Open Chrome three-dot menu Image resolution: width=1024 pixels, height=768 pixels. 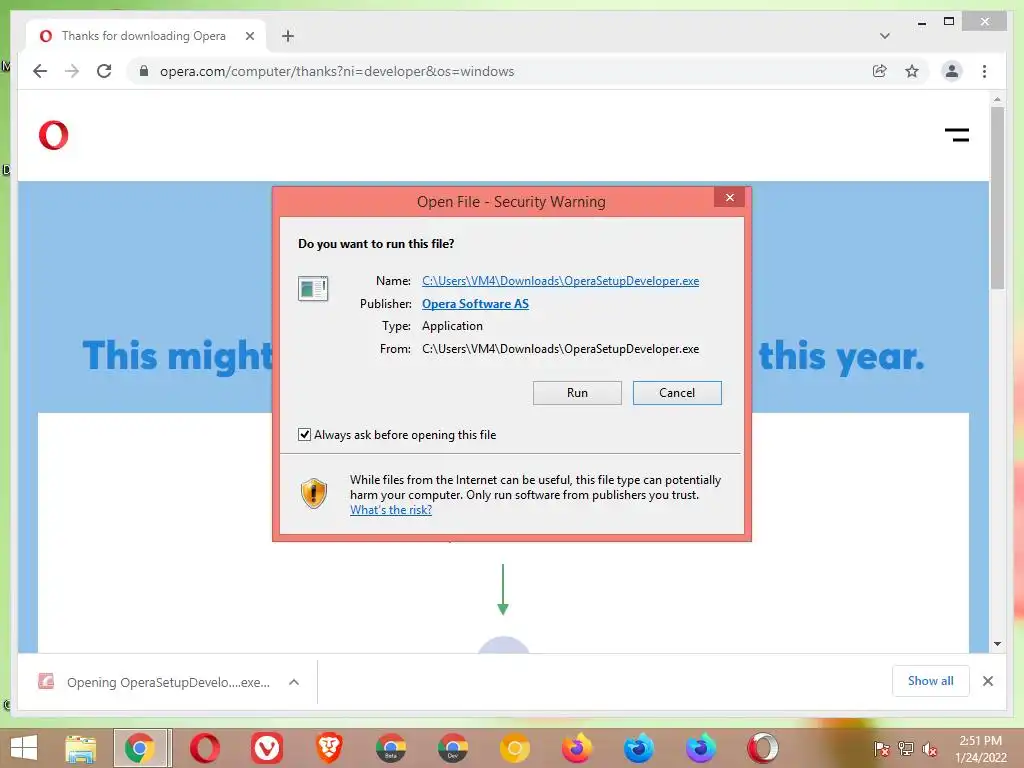tap(984, 71)
